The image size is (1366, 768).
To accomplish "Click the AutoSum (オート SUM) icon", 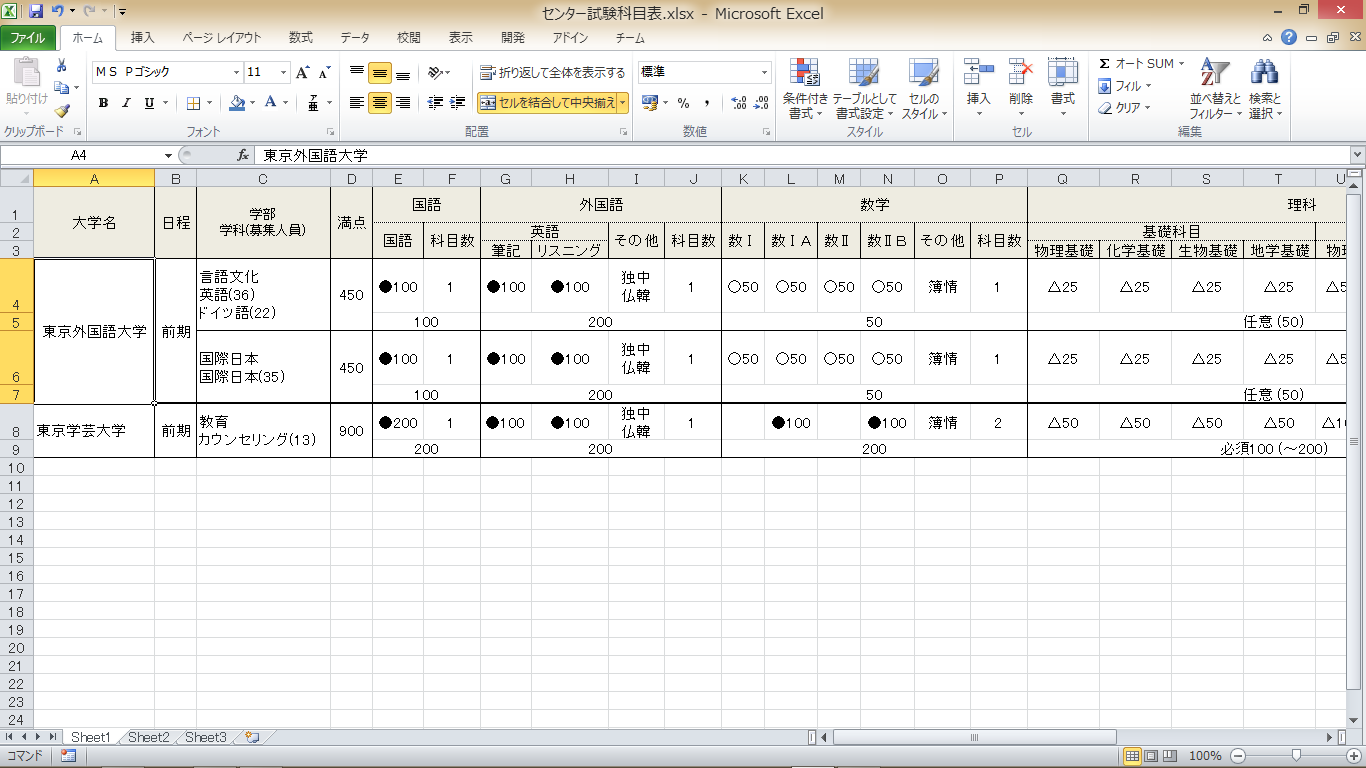I will pyautogui.click(x=1105, y=64).
